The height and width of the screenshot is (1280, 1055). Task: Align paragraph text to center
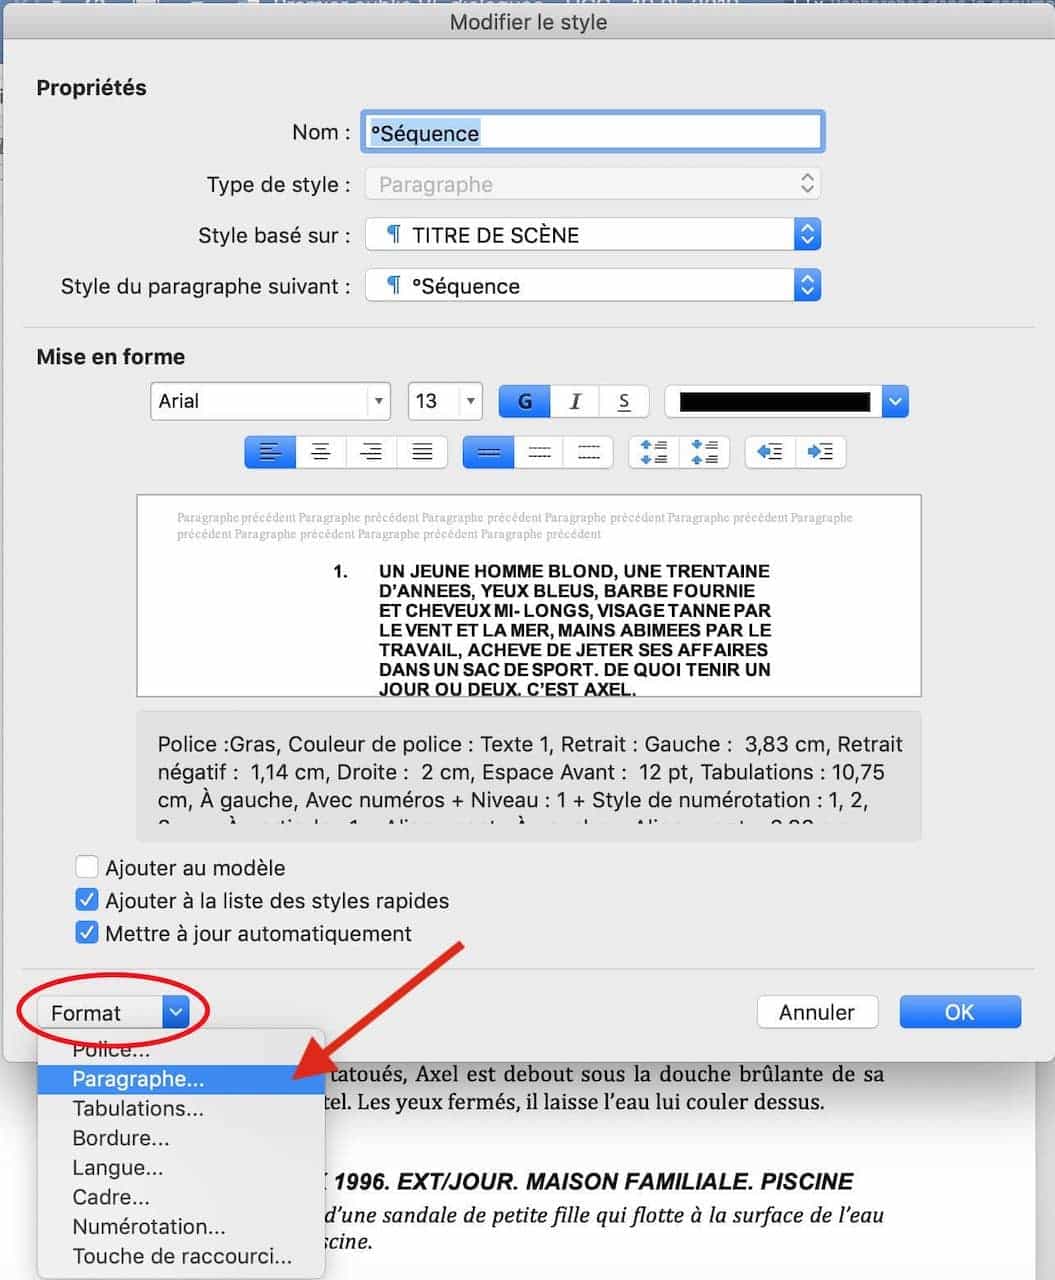pyautogui.click(x=321, y=452)
